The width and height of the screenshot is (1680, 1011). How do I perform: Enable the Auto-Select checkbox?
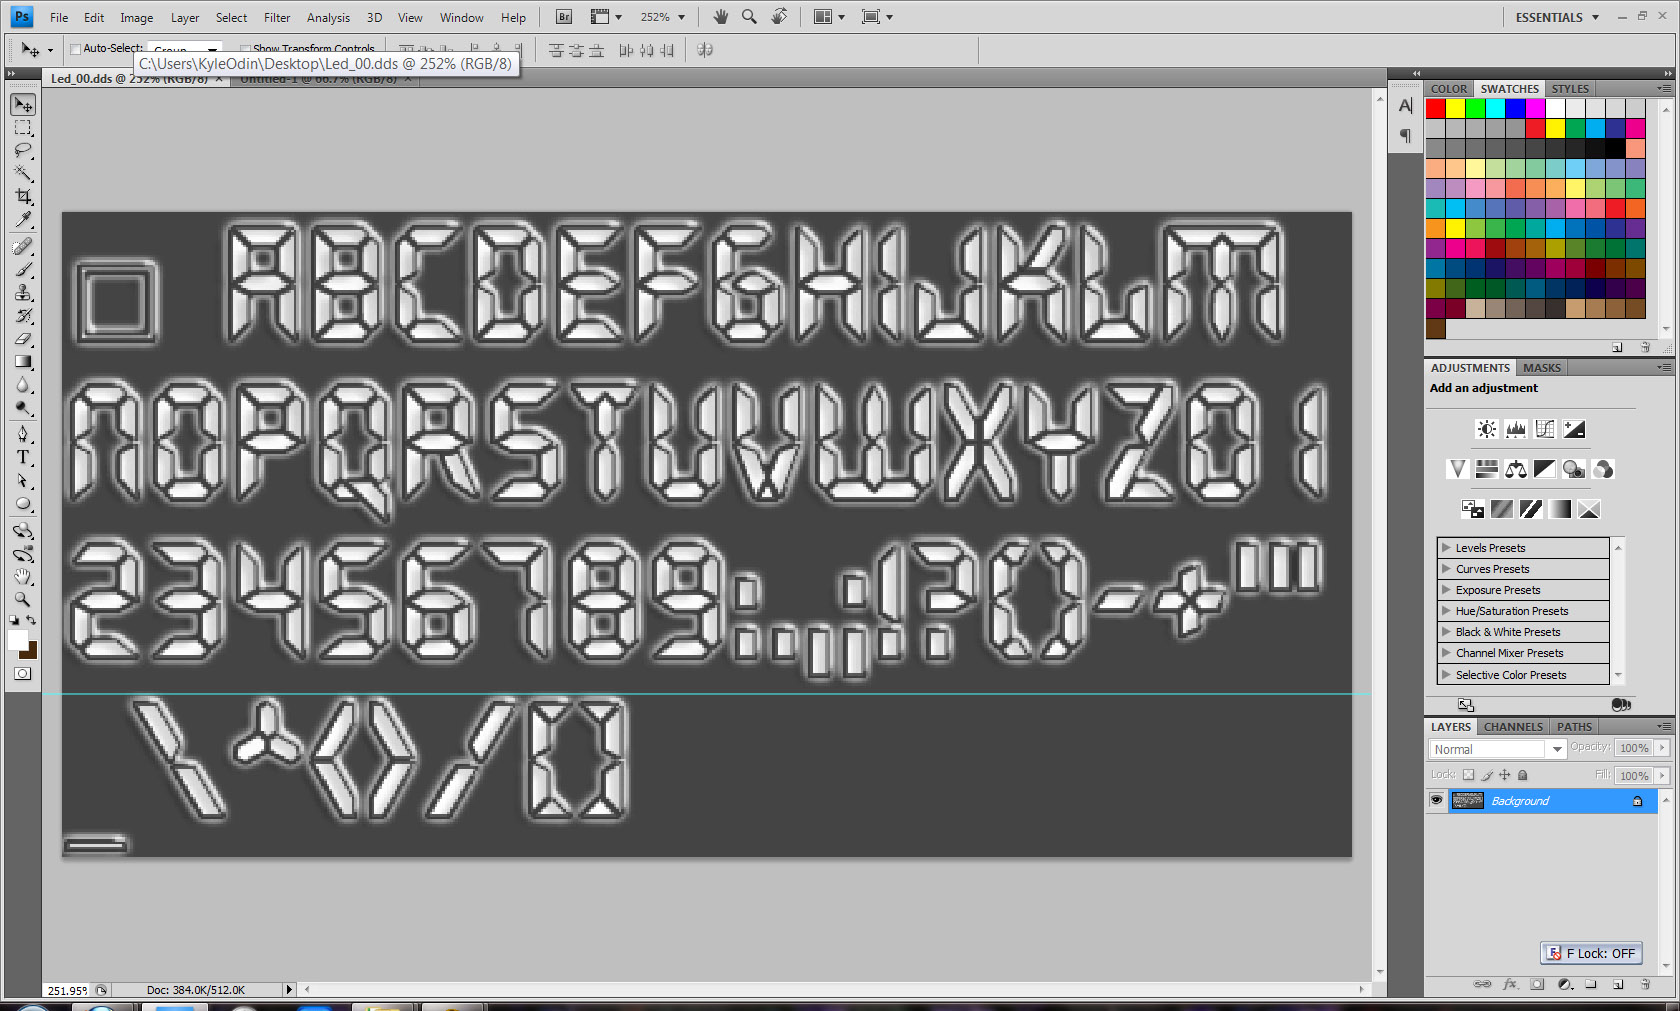(75, 49)
